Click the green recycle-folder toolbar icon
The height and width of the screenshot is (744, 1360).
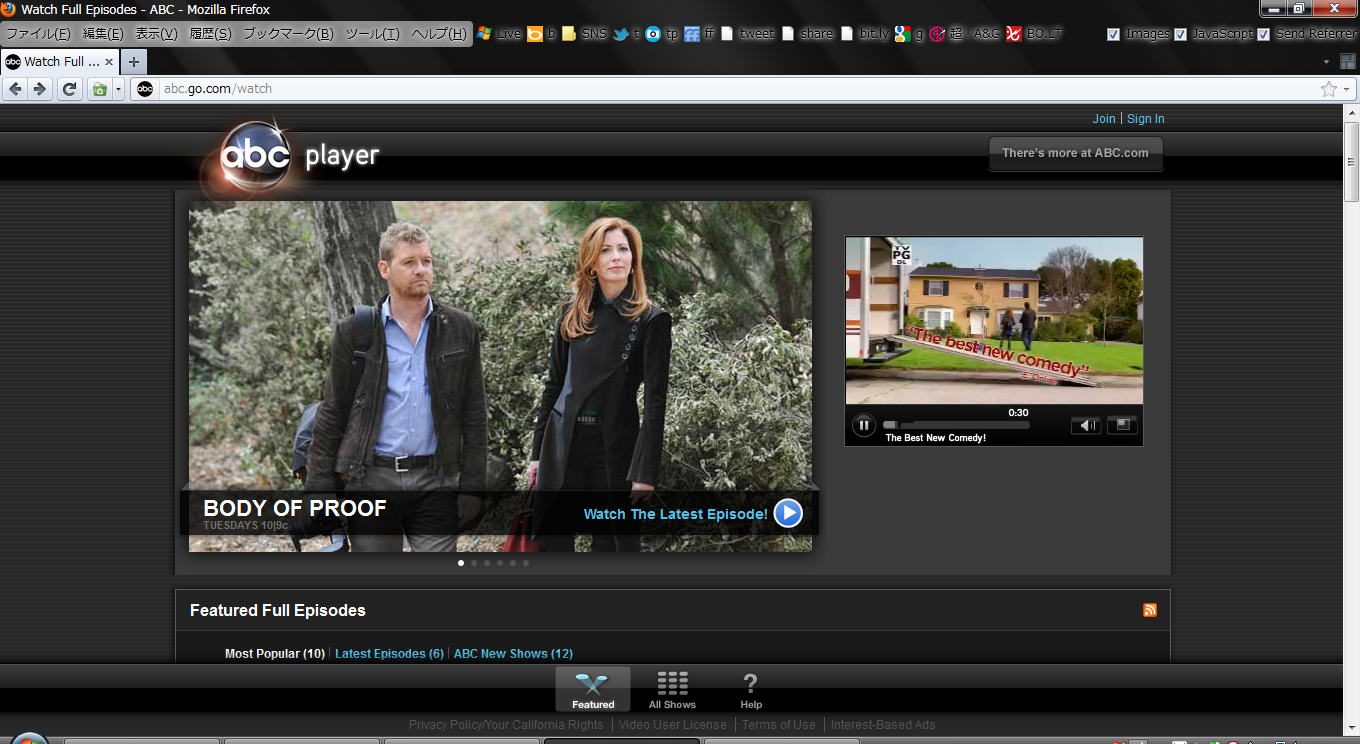pos(100,89)
